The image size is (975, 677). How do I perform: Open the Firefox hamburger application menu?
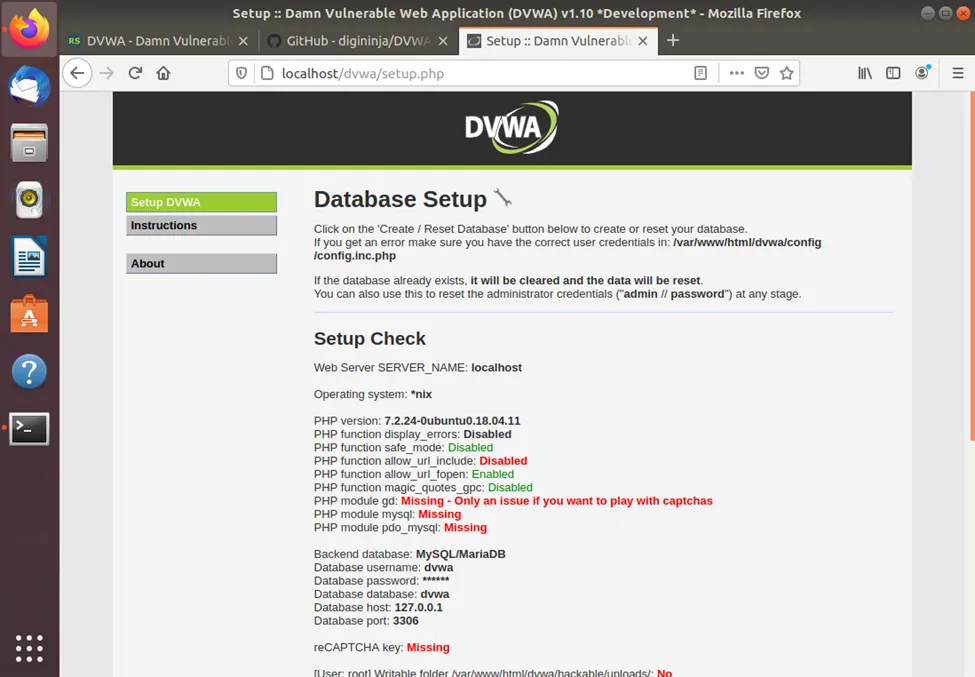958,73
